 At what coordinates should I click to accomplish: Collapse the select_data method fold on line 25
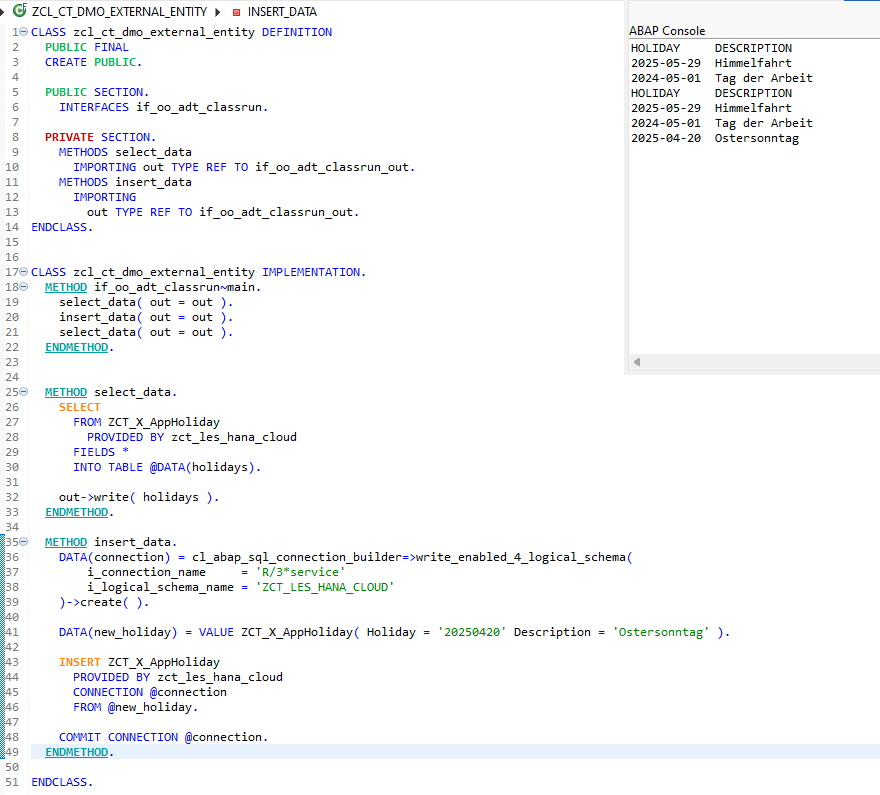[24, 392]
